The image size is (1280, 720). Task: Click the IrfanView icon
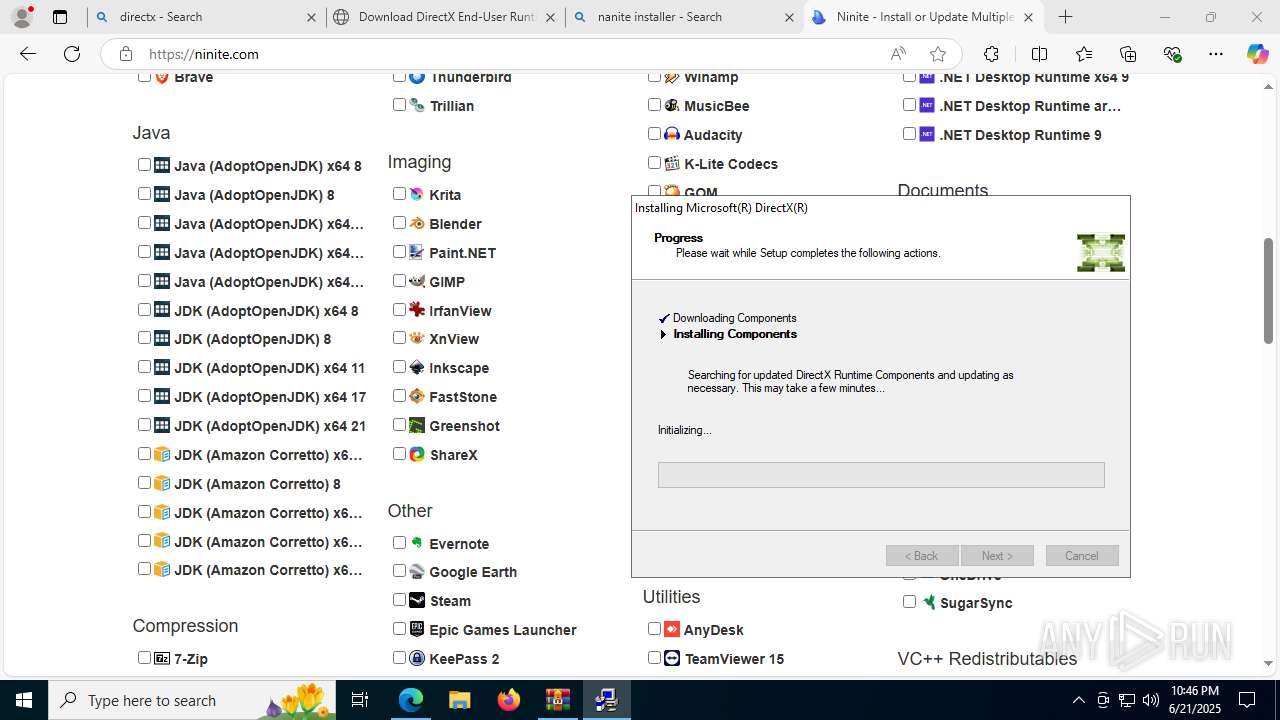417,310
